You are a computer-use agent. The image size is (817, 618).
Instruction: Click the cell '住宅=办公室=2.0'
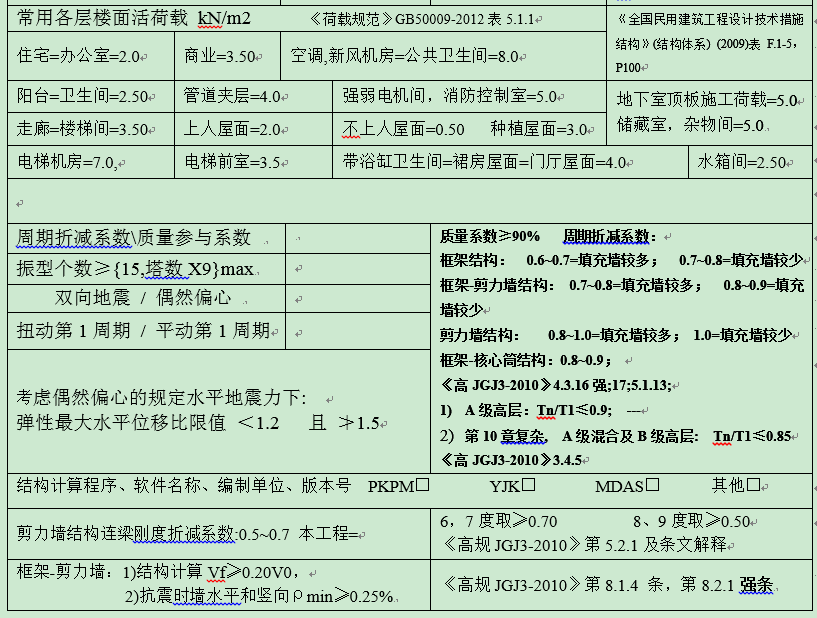tap(91, 56)
